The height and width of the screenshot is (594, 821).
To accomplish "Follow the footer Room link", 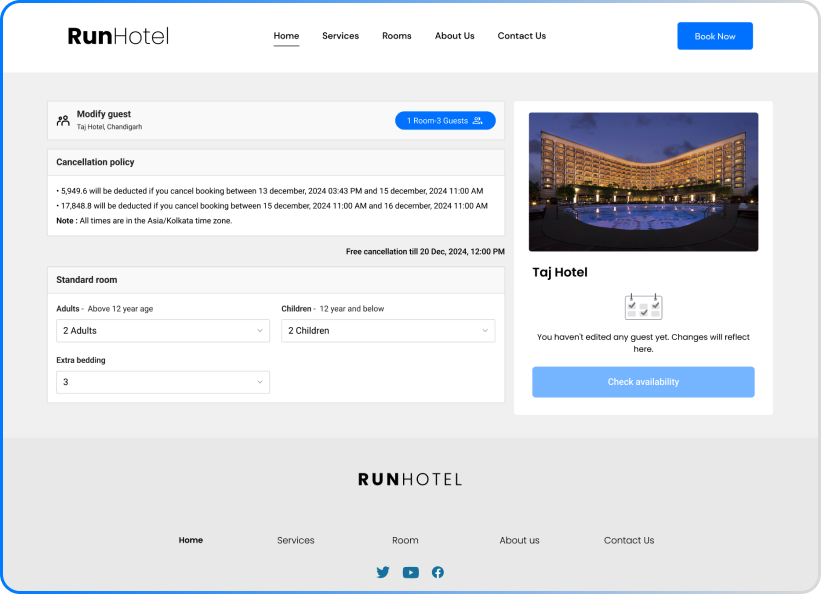I will [x=405, y=540].
